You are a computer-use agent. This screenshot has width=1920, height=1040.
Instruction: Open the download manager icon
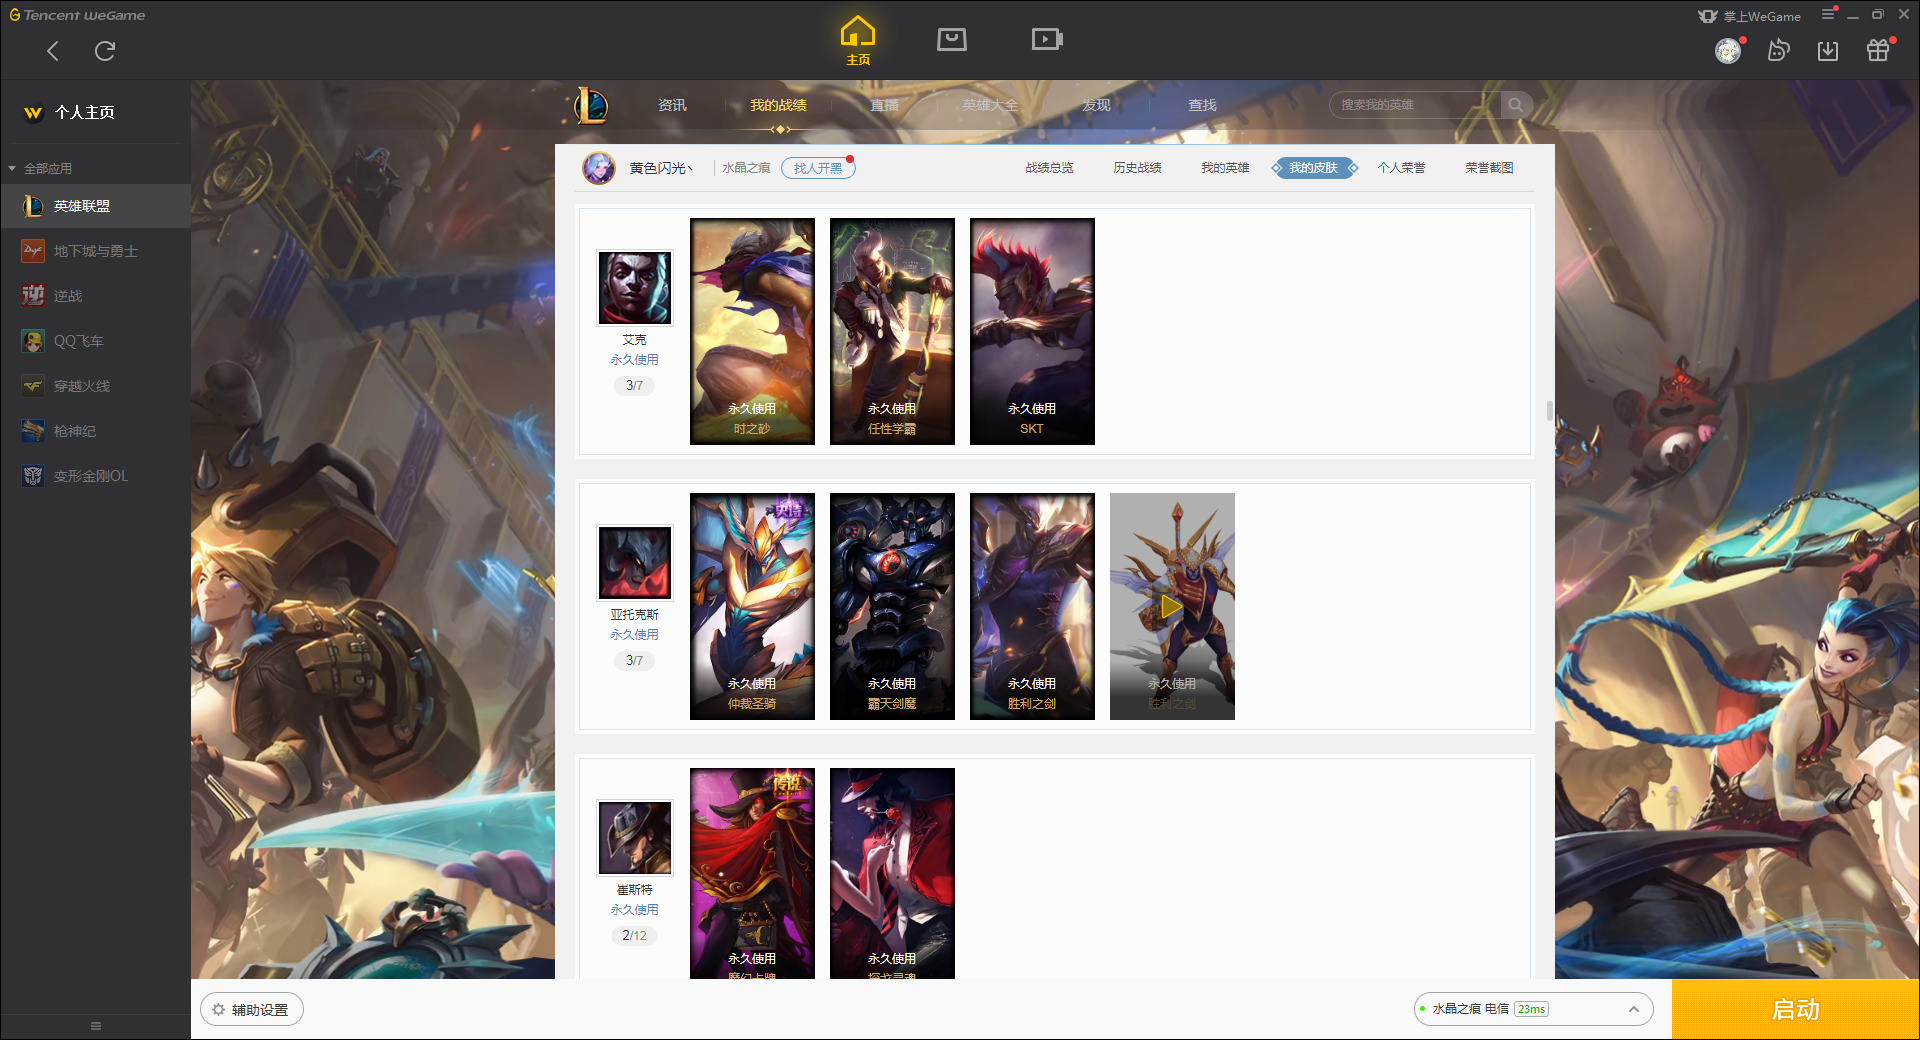1828,51
